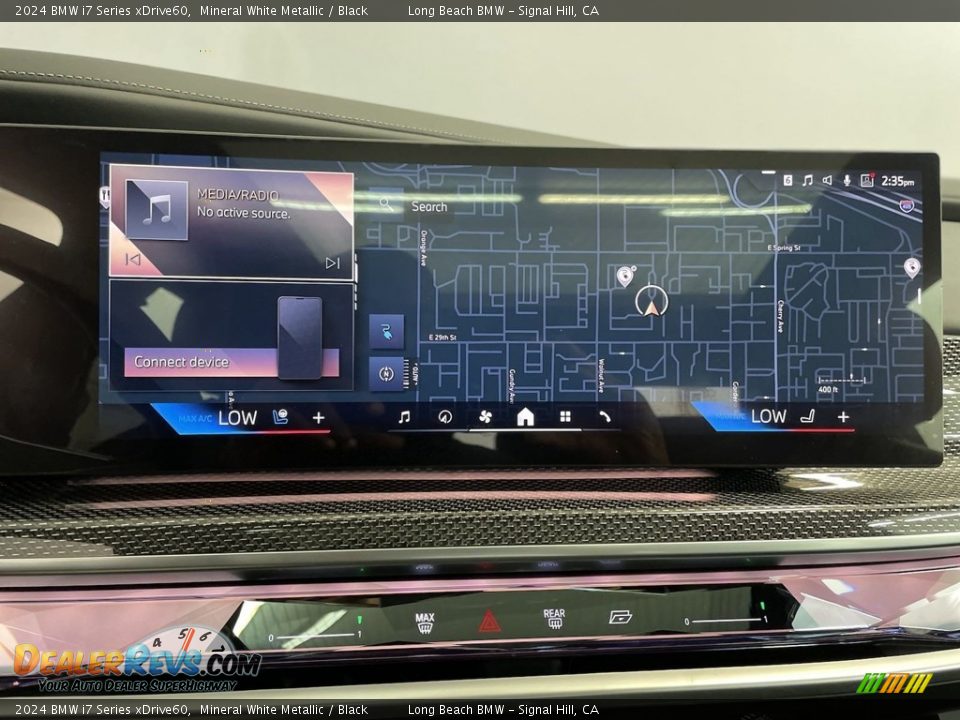Select the map POI pin near vehicle
Viewport: 960px width, 720px height.
[624, 276]
